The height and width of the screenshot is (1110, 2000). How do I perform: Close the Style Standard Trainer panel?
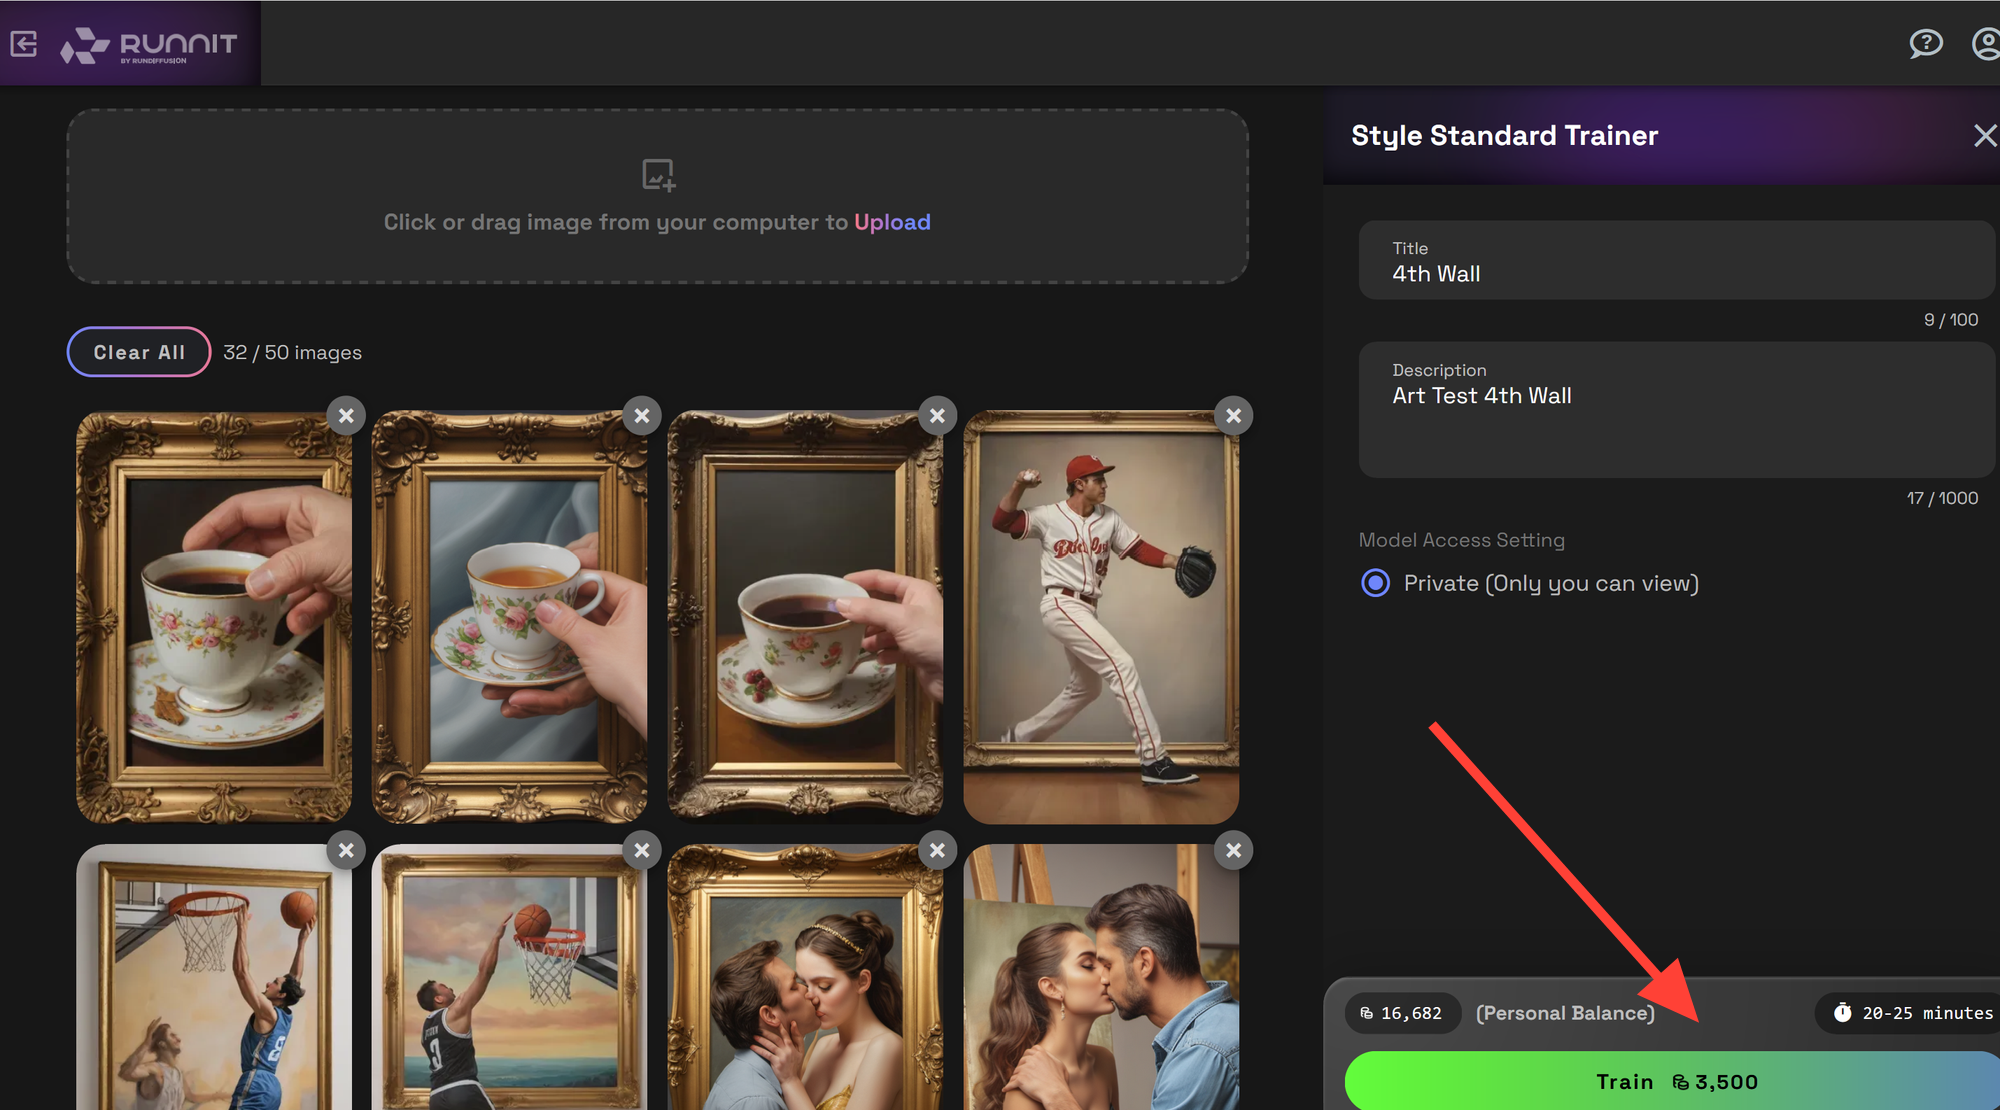(1984, 136)
